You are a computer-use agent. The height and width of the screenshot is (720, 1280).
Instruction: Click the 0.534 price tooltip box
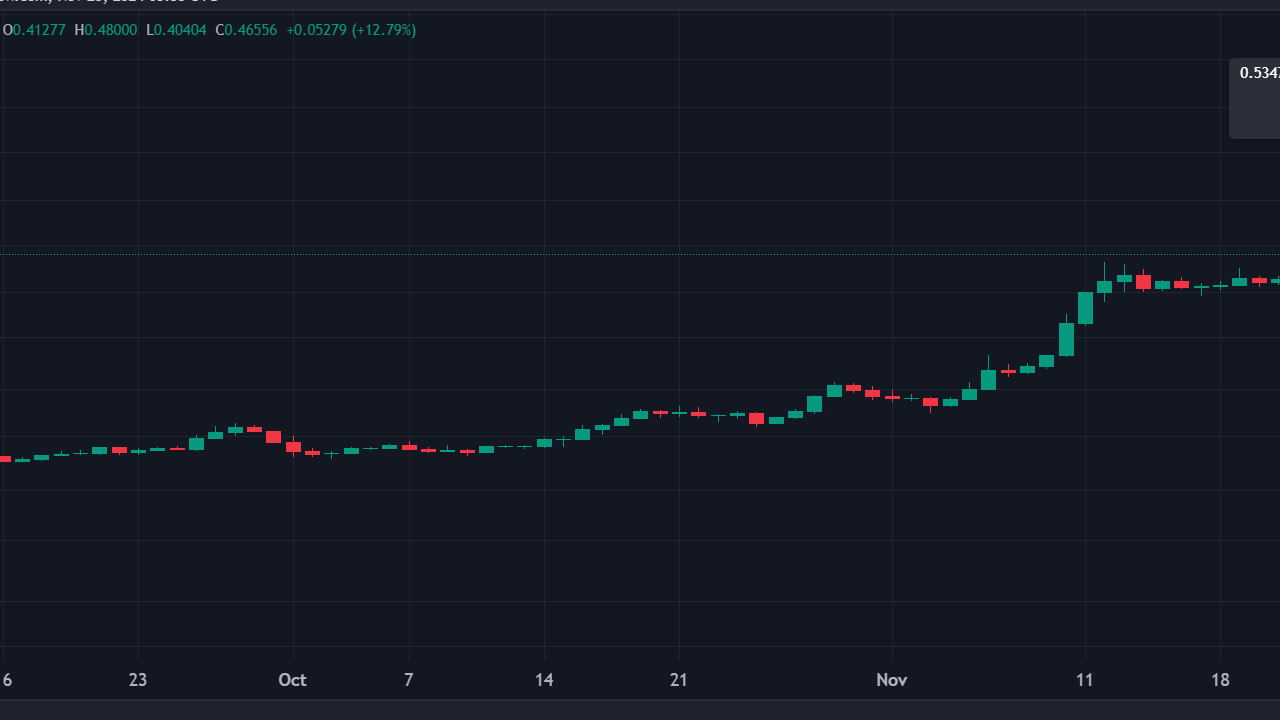coord(1255,98)
